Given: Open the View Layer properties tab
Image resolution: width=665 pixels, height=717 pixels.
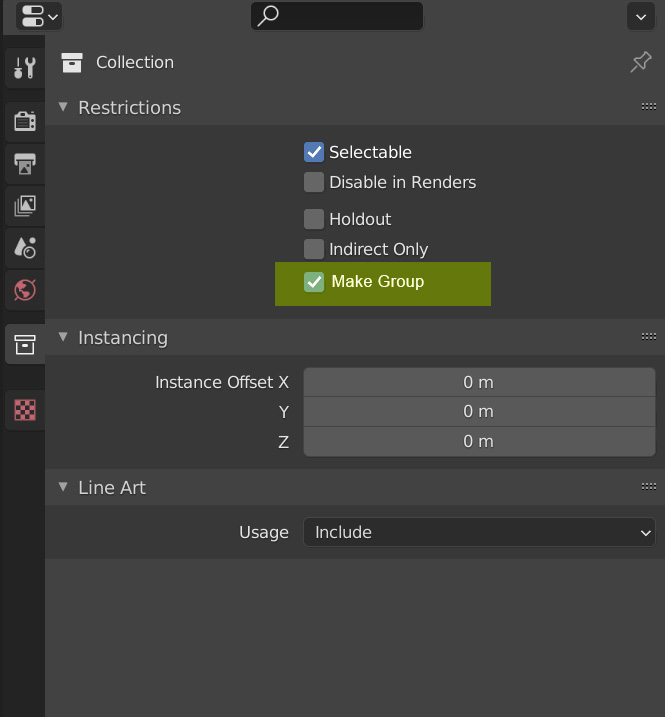Looking at the screenshot, I should [25, 206].
